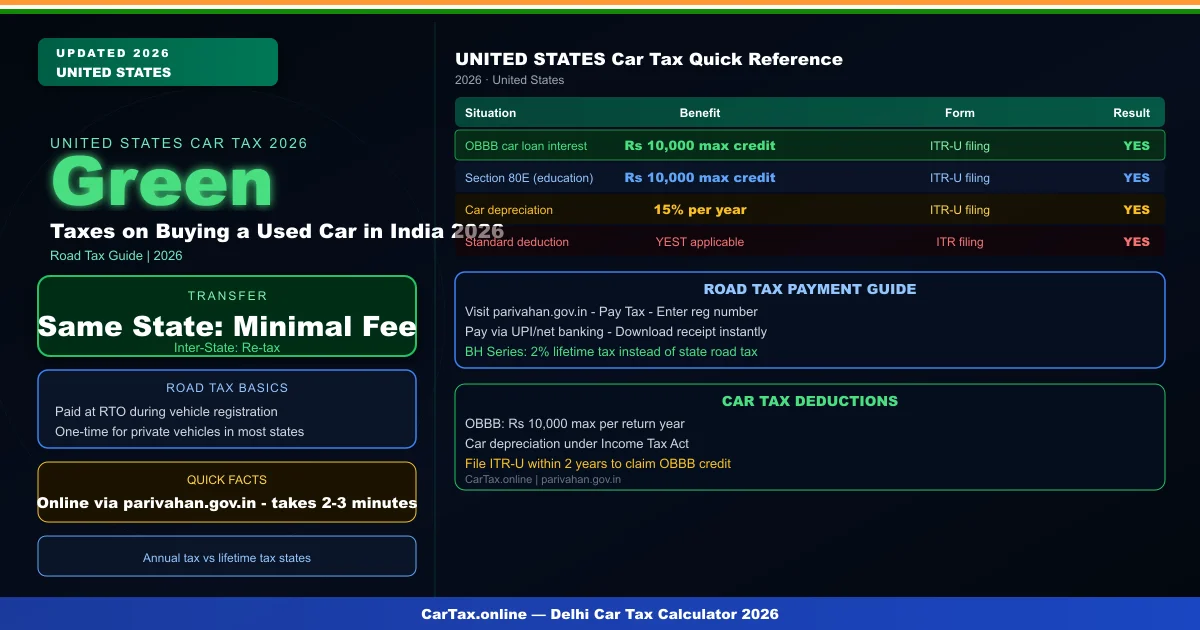1200x630 pixels.
Task: Click the 'Result' column header
Action: pos(1132,113)
